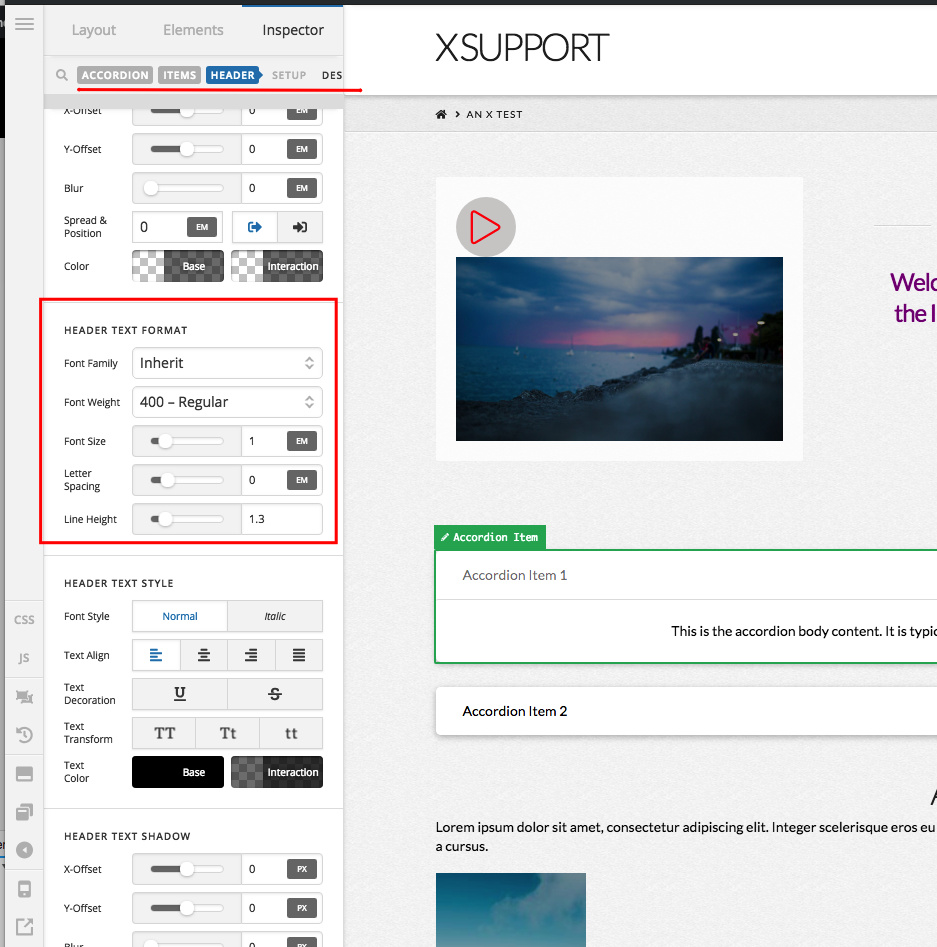Click the ACCORDION breadcrumb button
The width and height of the screenshot is (937, 947).
pyautogui.click(x=115, y=75)
